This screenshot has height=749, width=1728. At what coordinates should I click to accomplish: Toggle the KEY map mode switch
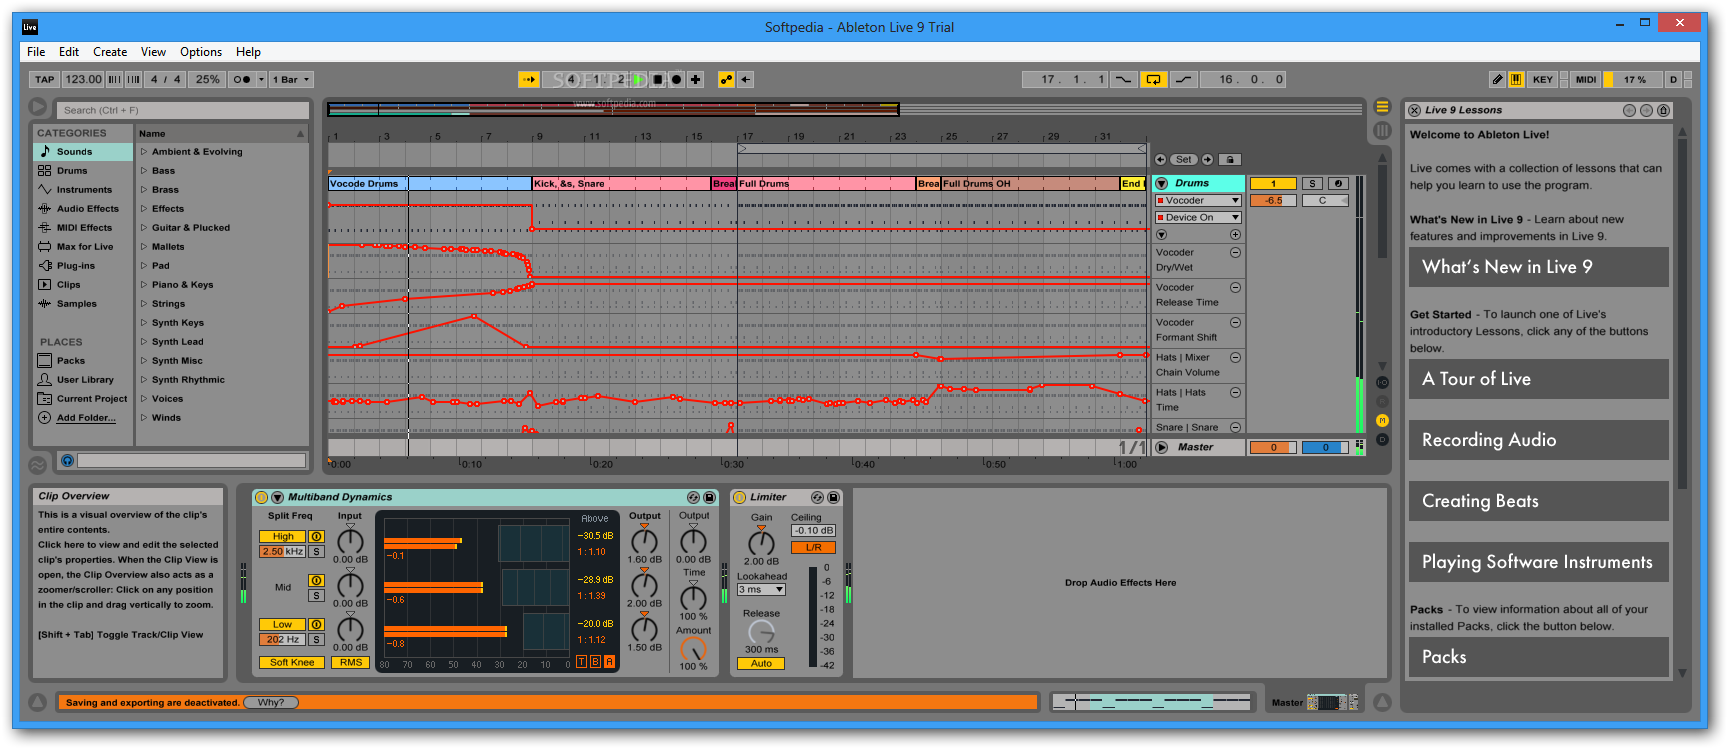coord(1543,79)
